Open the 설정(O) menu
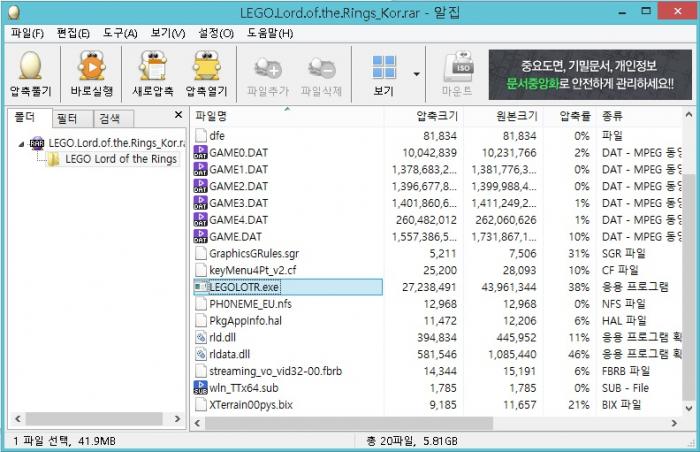Image resolution: width=700 pixels, height=452 pixels. 216,33
